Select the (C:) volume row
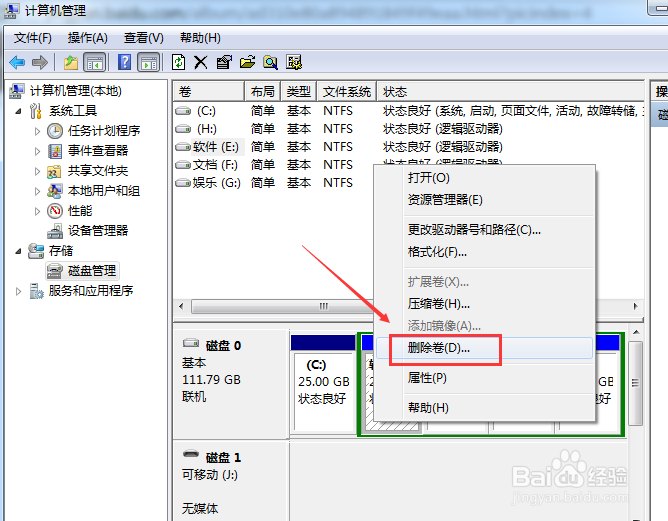668x521 pixels. coord(408,111)
